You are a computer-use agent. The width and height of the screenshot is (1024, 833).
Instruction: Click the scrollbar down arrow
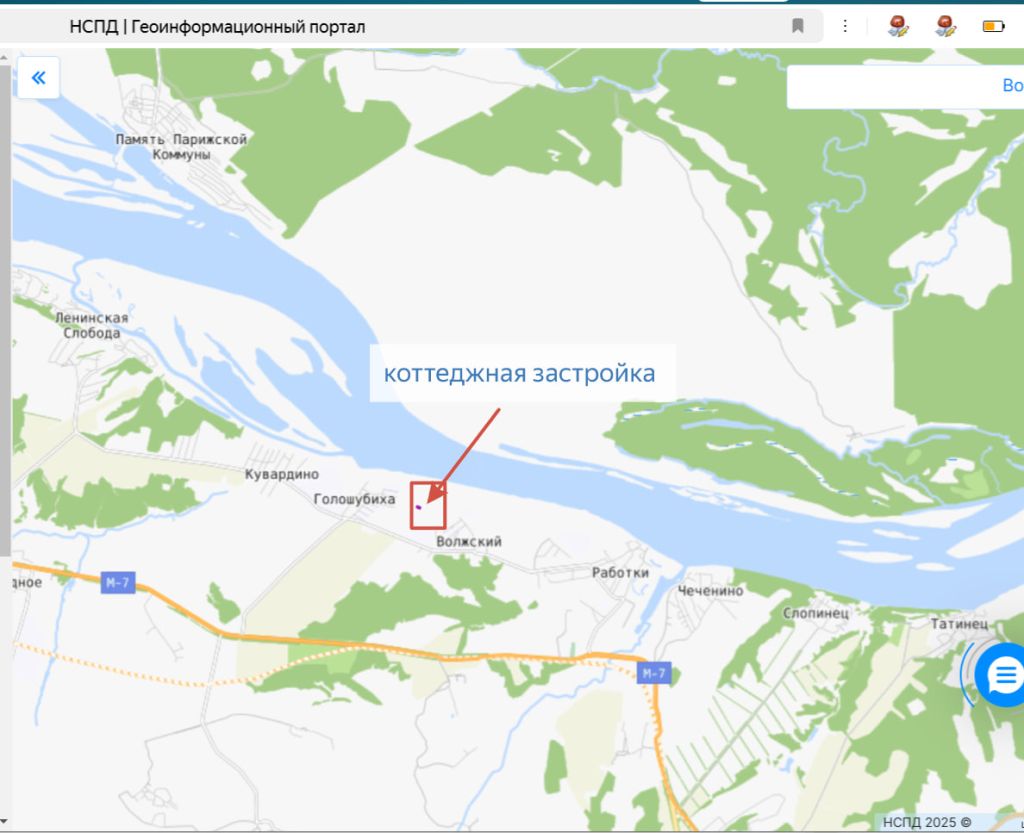click(5, 821)
